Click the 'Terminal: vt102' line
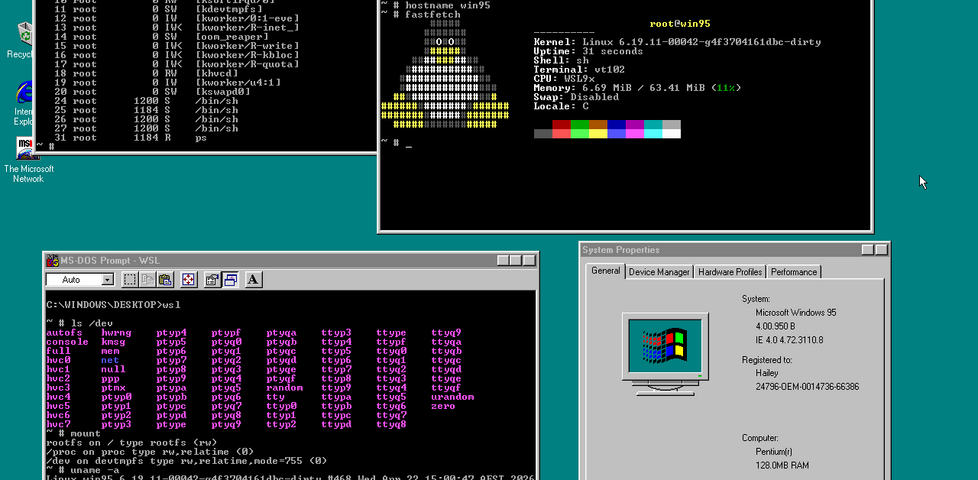The height and width of the screenshot is (480, 978). [x=579, y=70]
